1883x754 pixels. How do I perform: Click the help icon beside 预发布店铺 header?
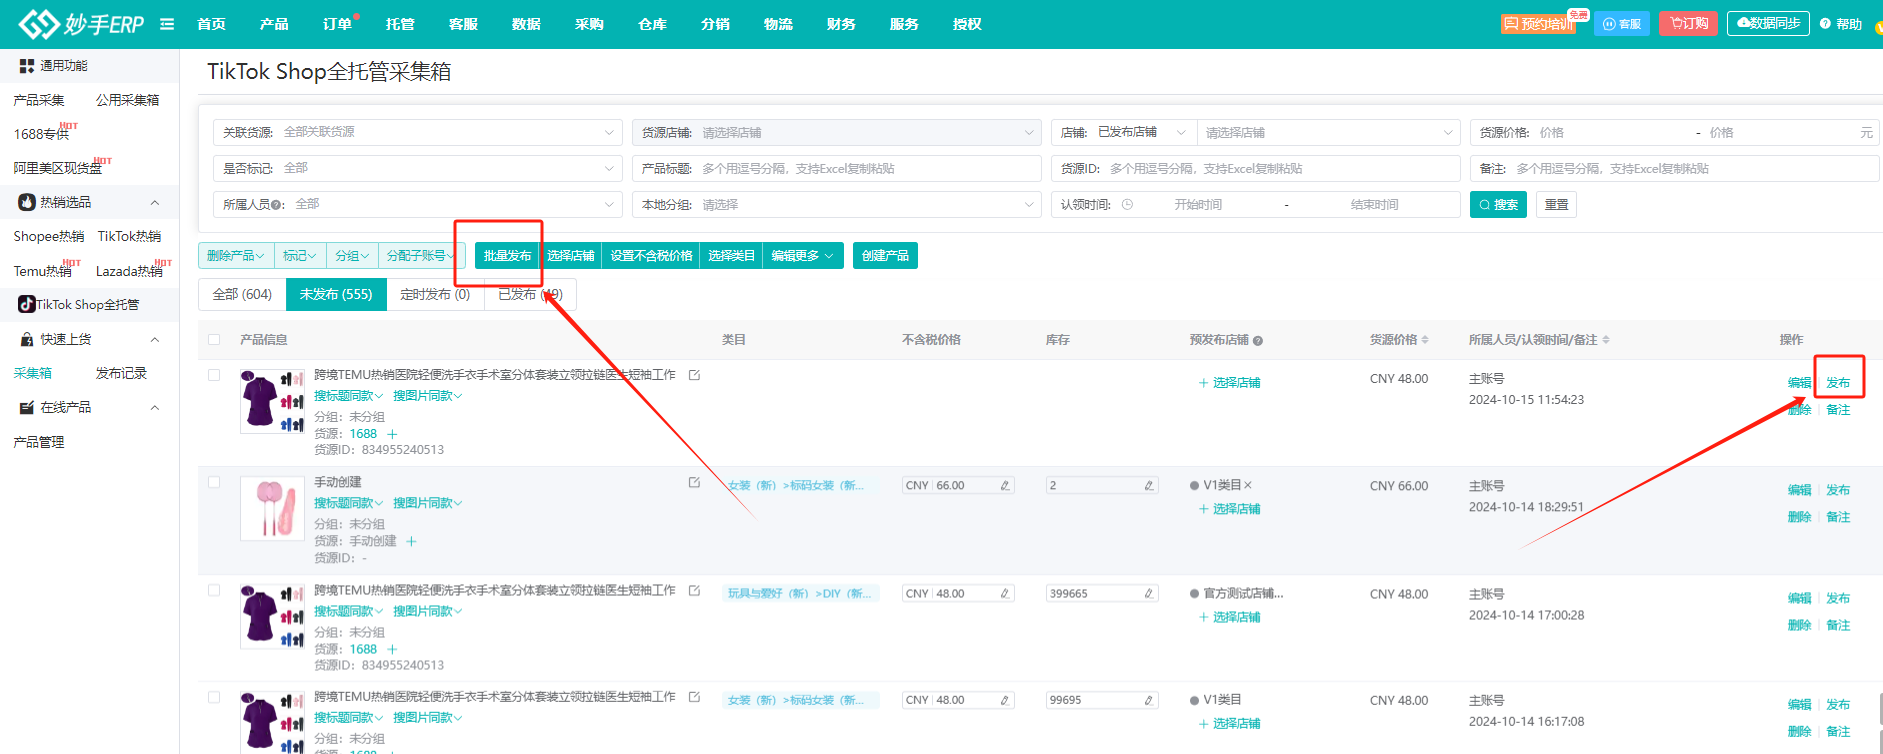click(x=1258, y=341)
